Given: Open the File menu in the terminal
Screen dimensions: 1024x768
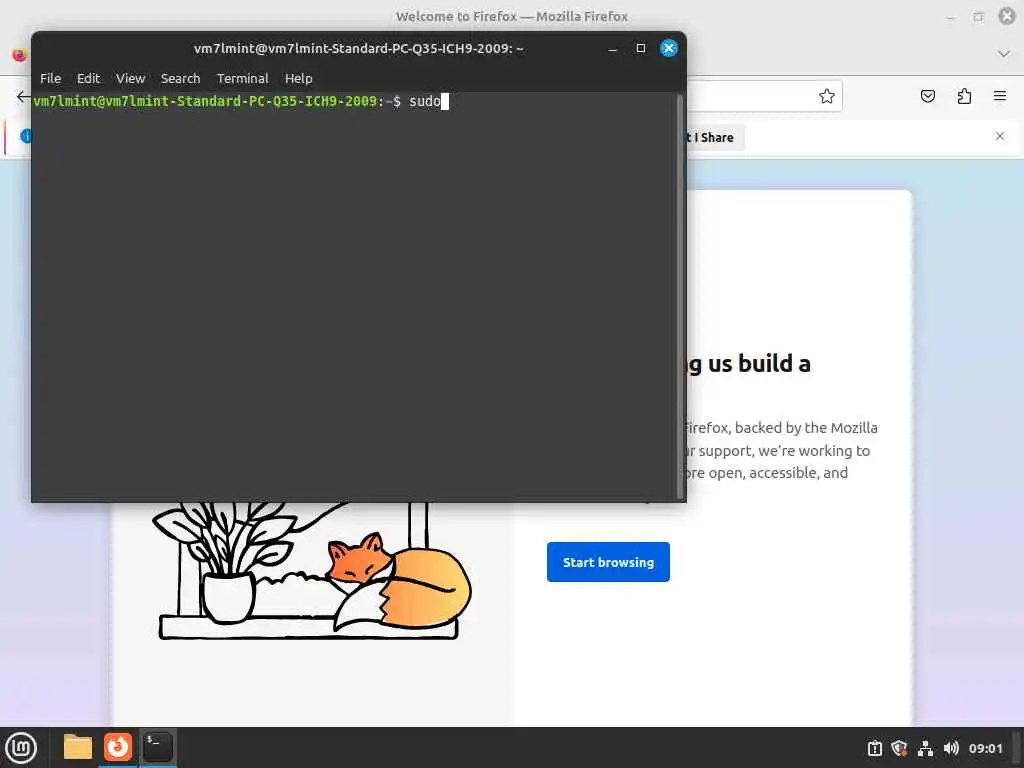Looking at the screenshot, I should pyautogui.click(x=50, y=78).
